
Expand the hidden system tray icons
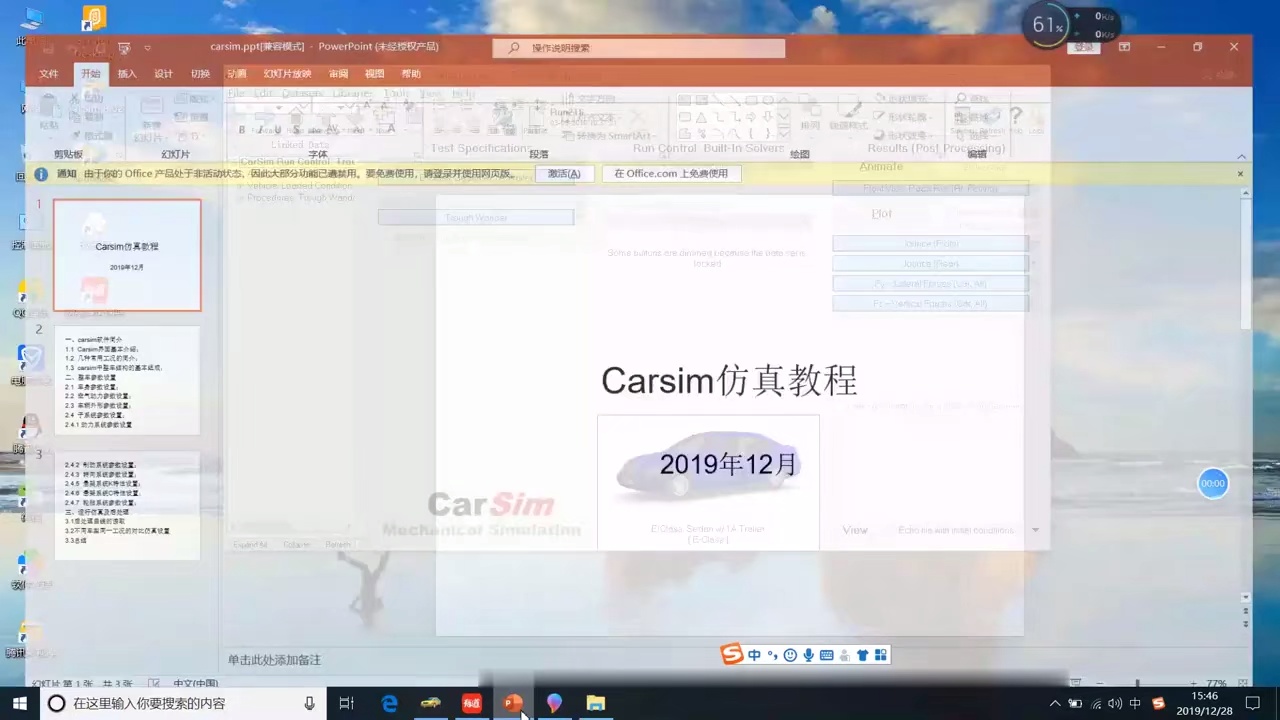point(1055,703)
